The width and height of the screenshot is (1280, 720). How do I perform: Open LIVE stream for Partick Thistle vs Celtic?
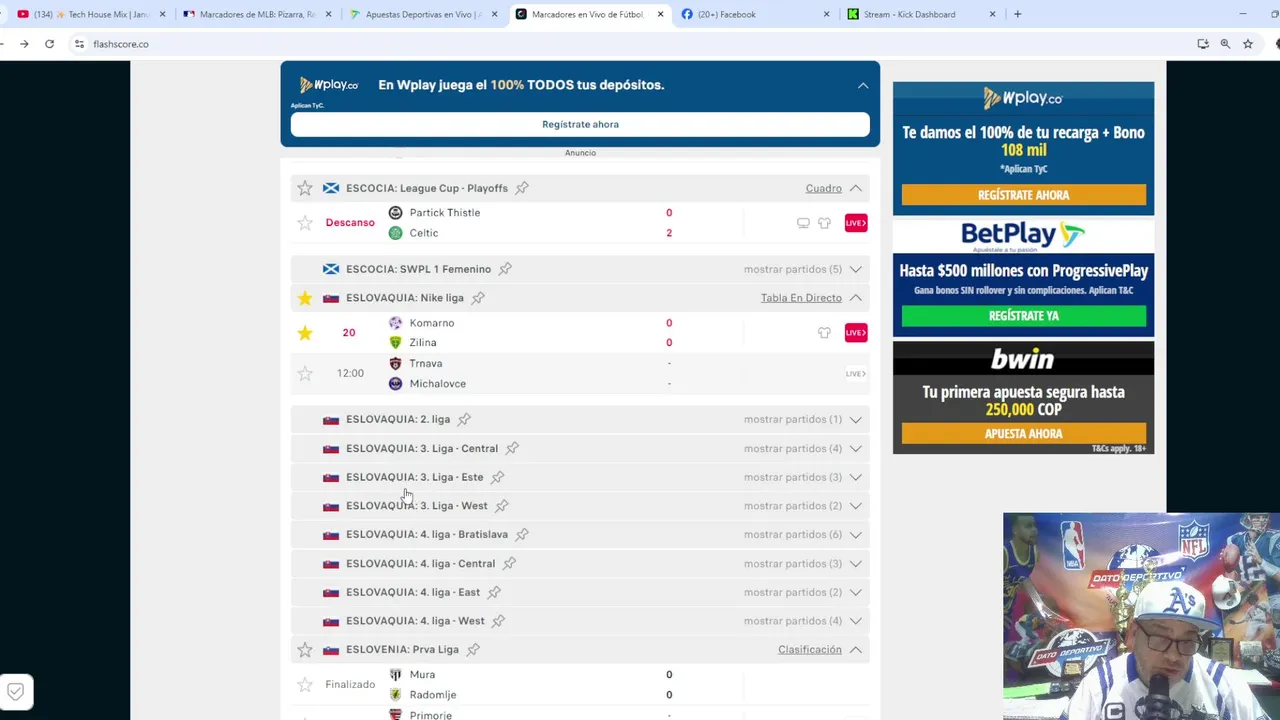coord(856,223)
